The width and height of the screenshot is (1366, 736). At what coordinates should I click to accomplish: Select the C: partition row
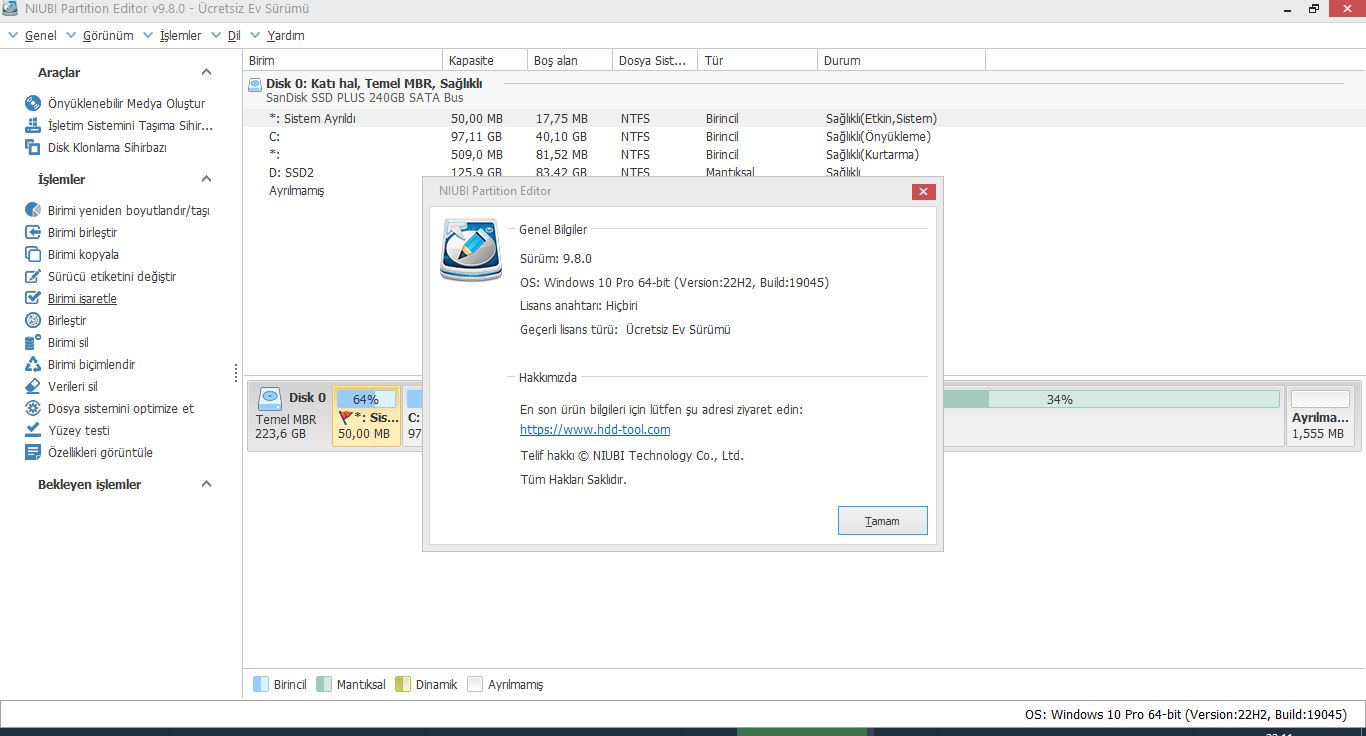pyautogui.click(x=804, y=136)
